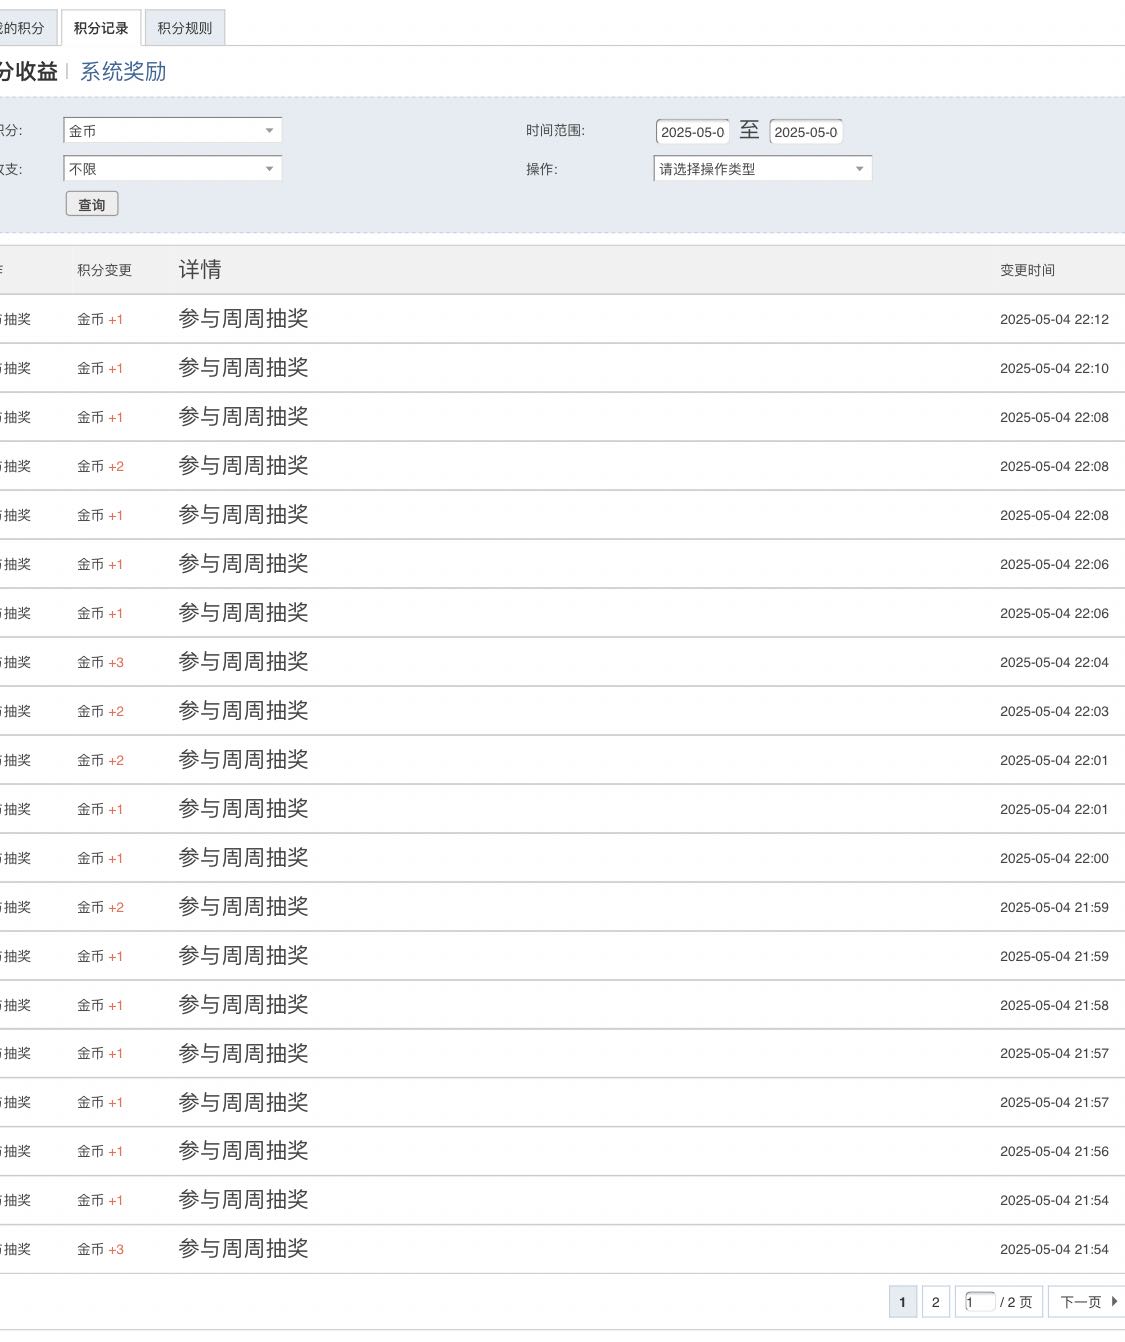Click the 详情 column header
The image size is (1125, 1342).
point(200,270)
